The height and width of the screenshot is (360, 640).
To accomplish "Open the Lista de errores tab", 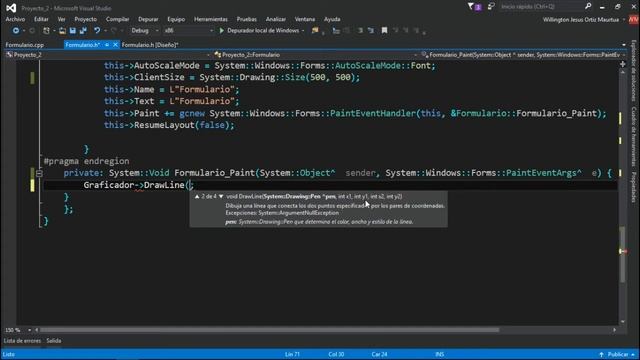I will coord(22,340).
